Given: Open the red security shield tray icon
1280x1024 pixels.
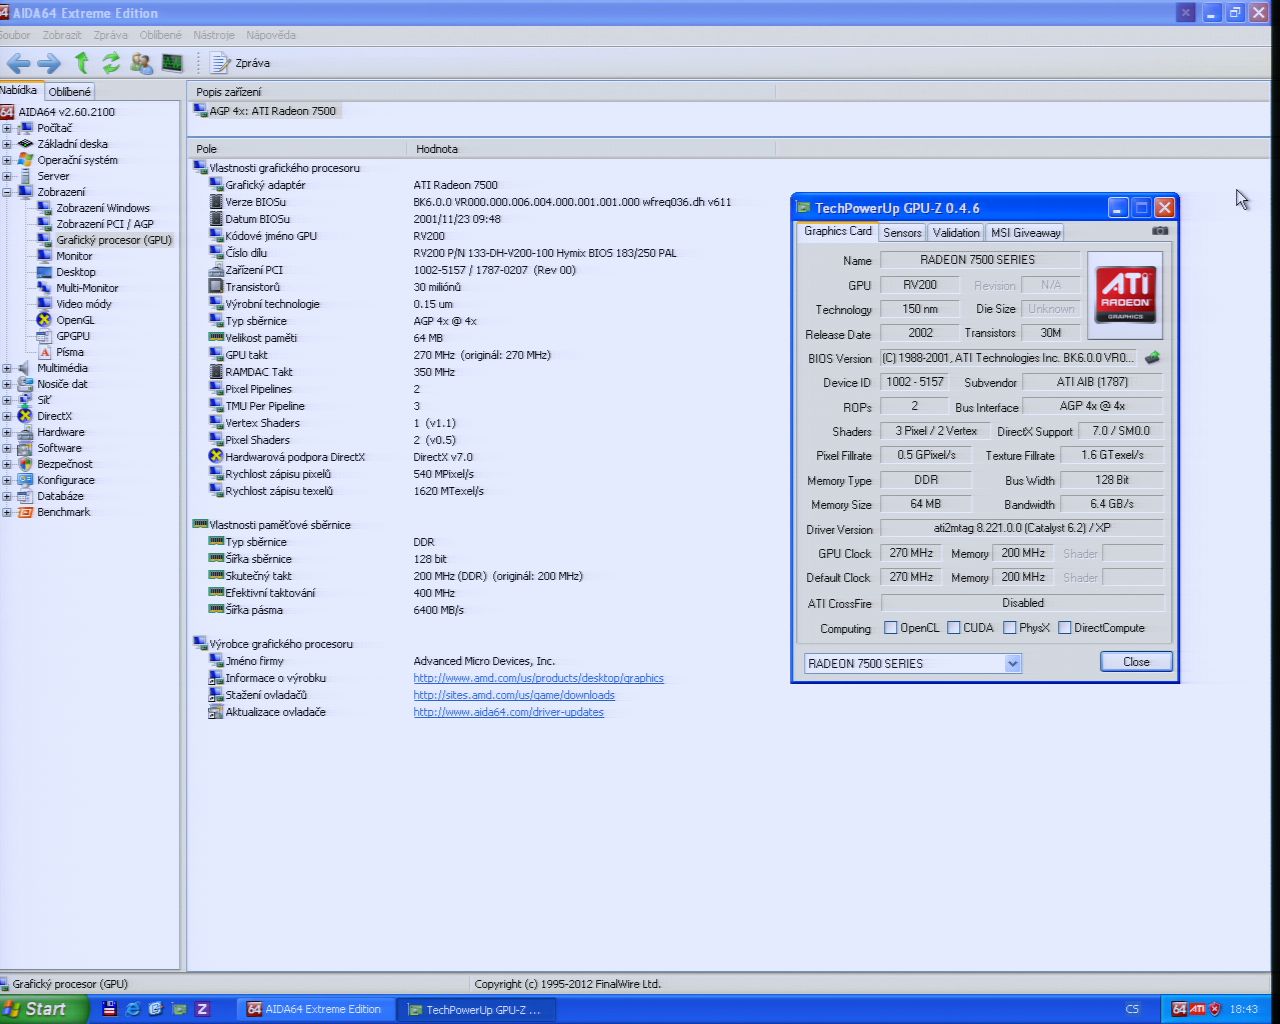Looking at the screenshot, I should (x=1215, y=1009).
